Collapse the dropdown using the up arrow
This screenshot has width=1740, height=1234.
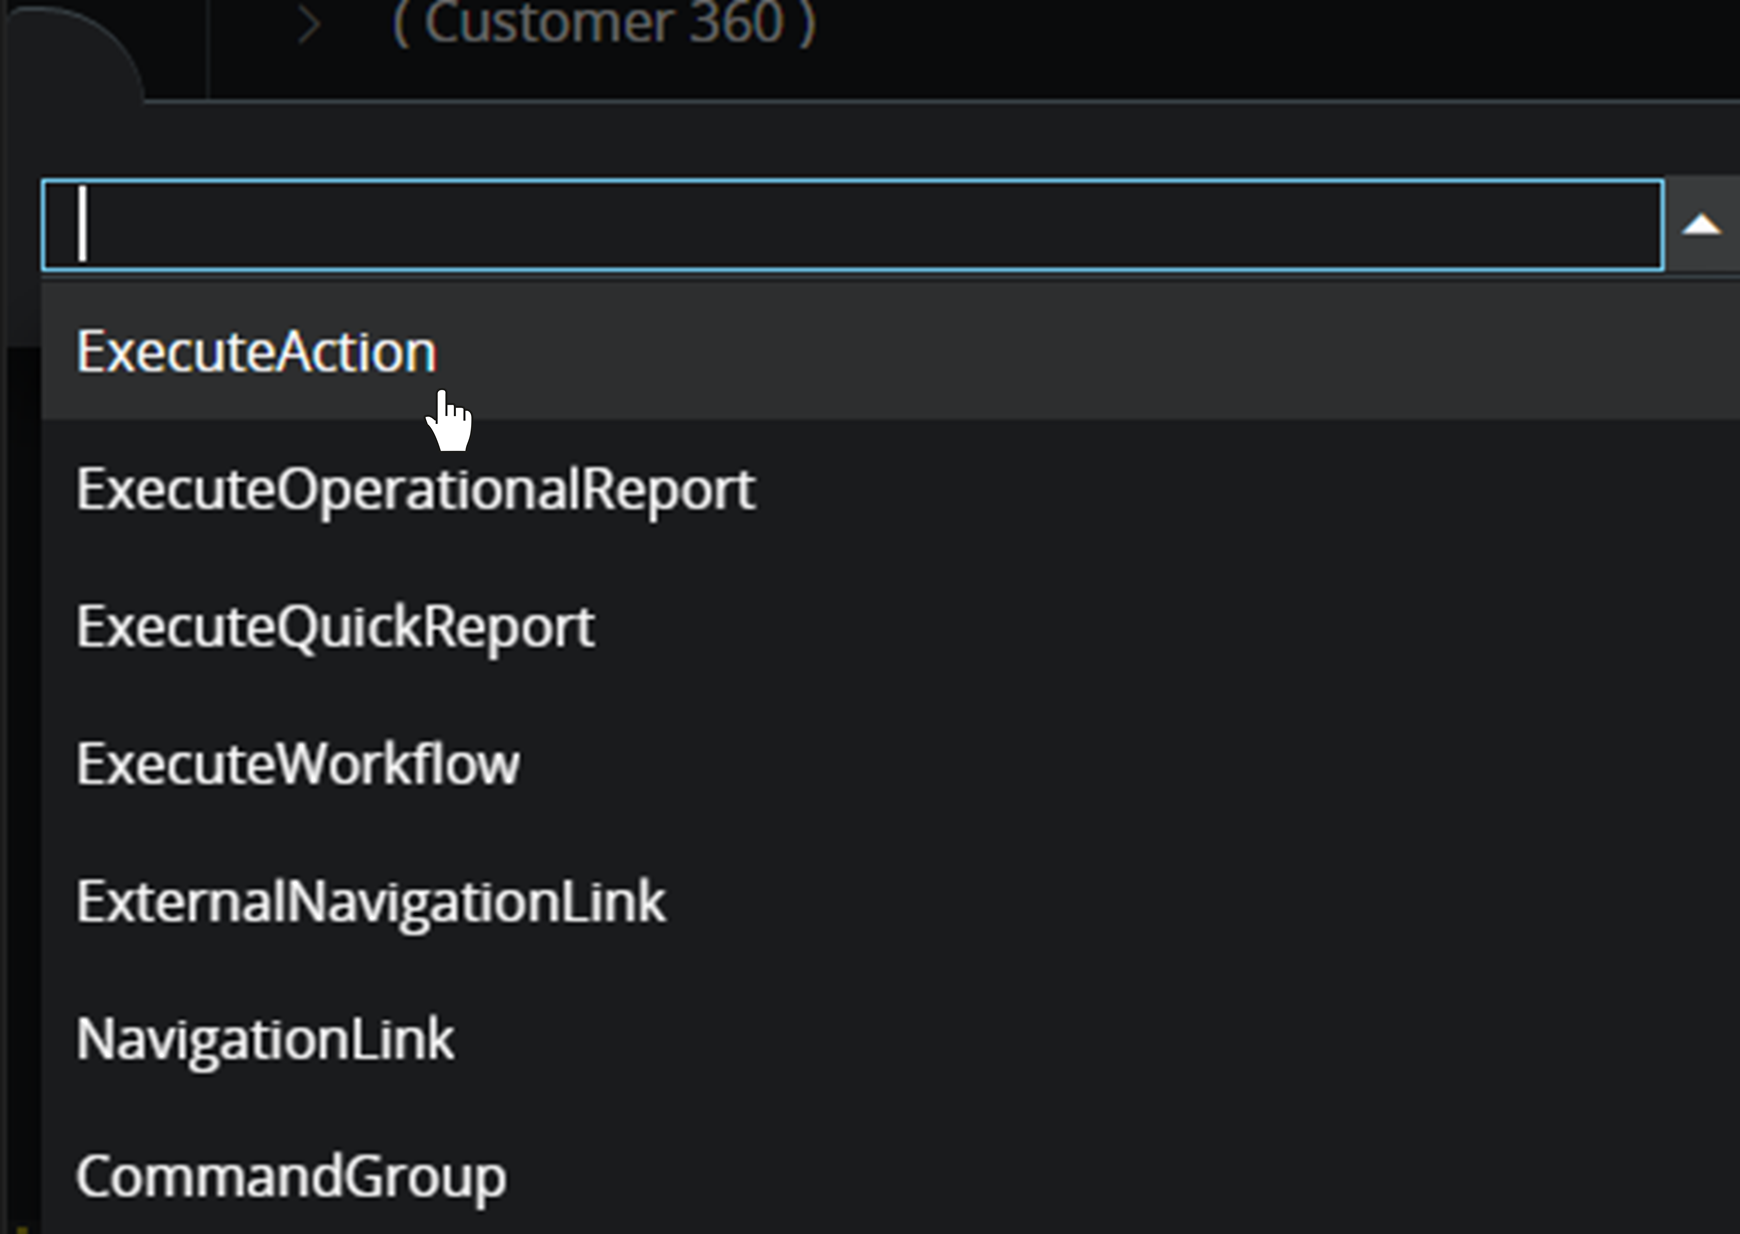tap(1701, 226)
